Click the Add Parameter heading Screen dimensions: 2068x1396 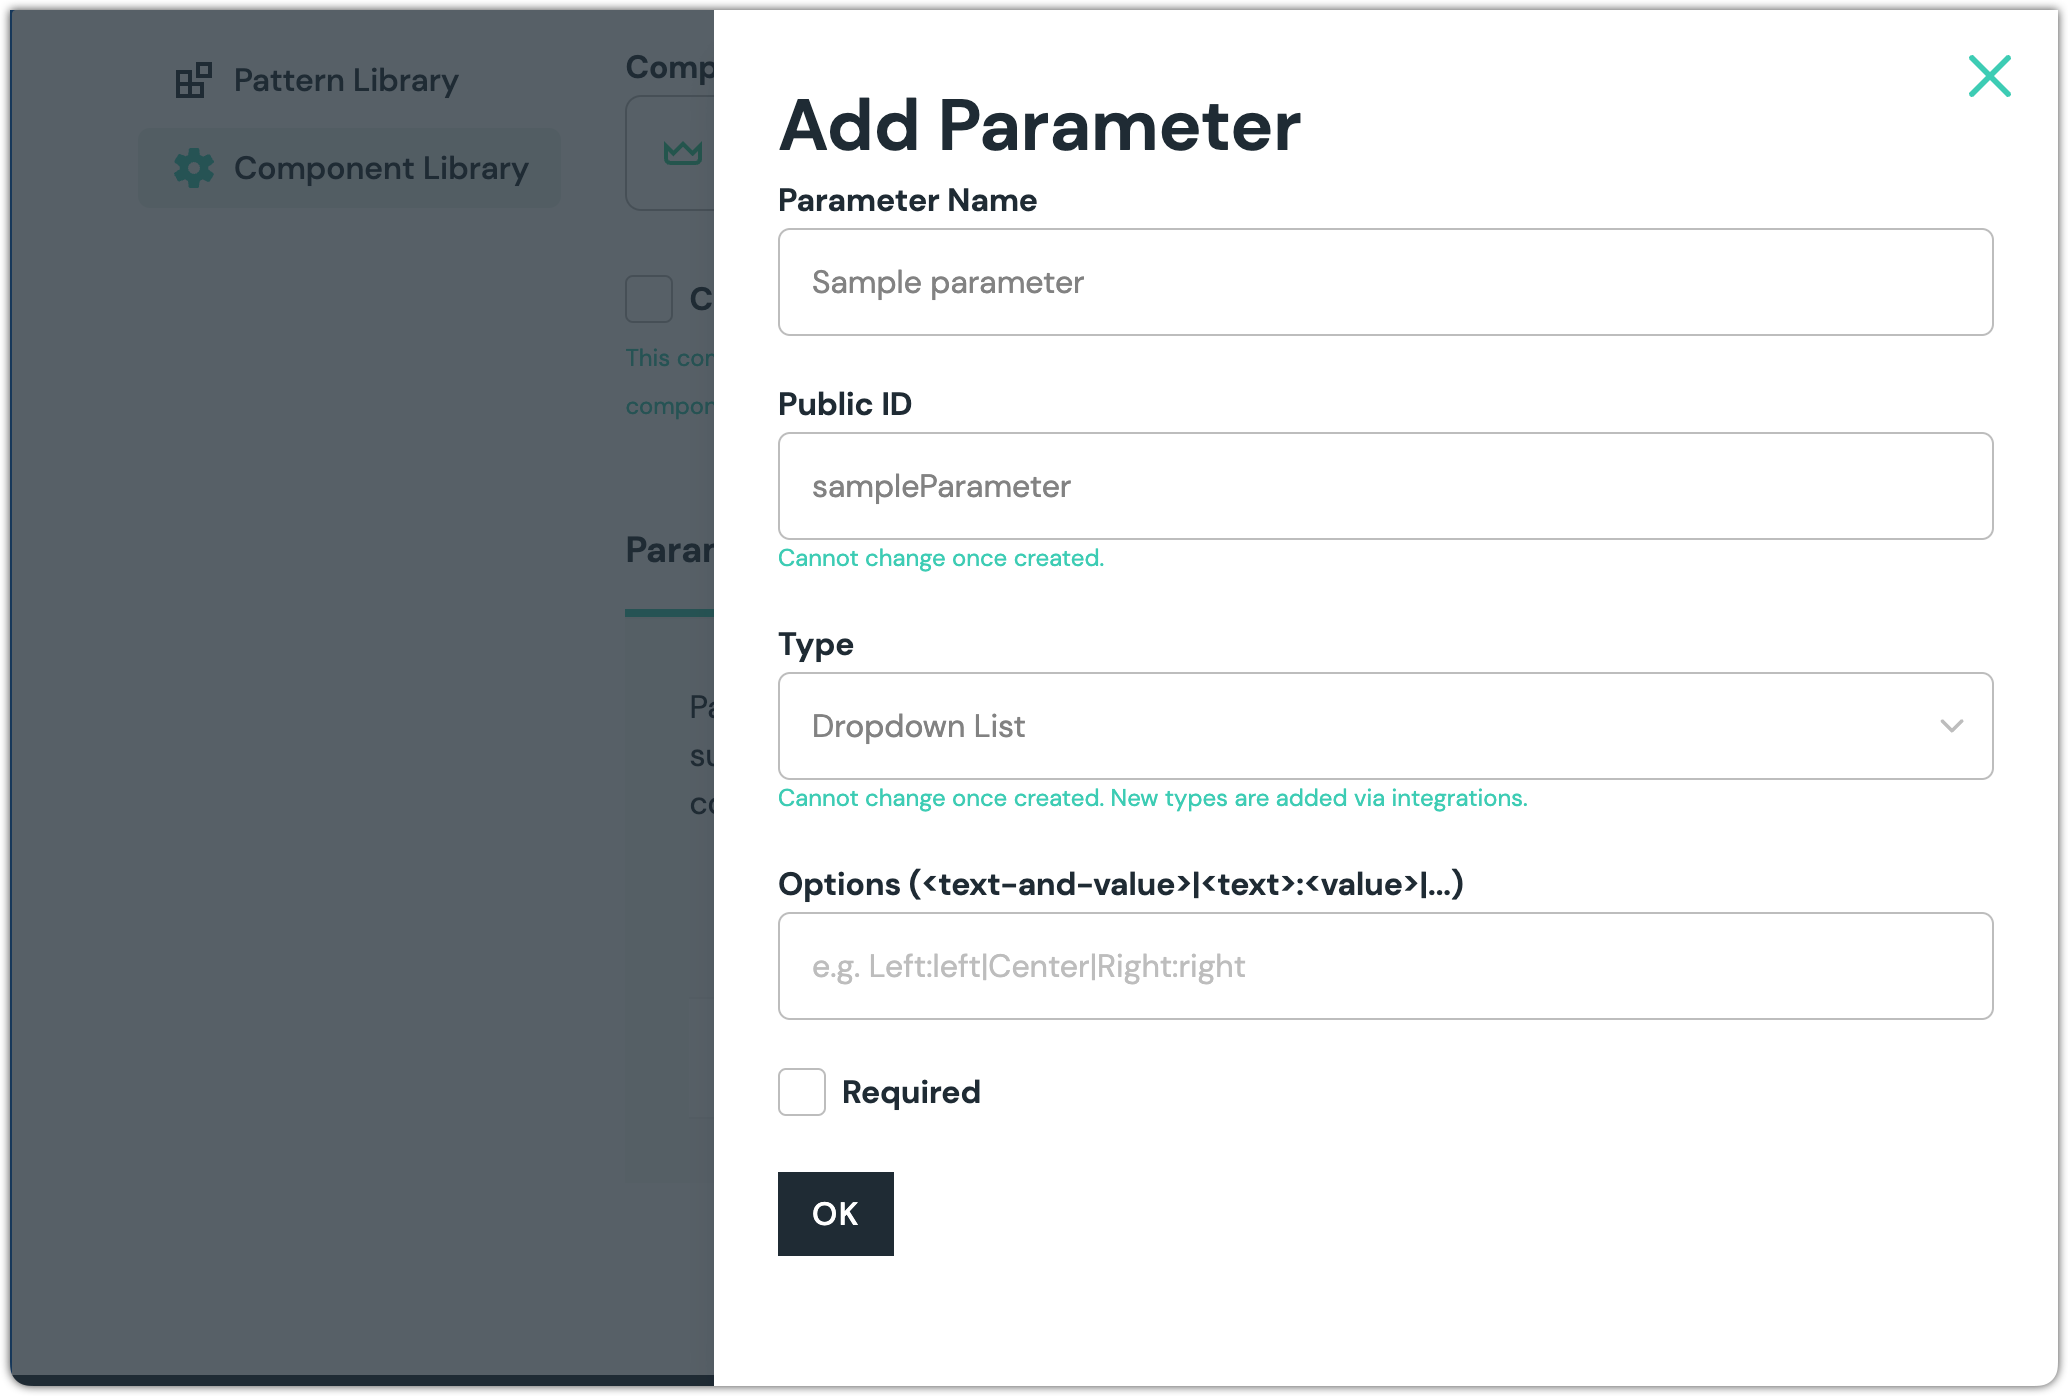coord(1039,126)
